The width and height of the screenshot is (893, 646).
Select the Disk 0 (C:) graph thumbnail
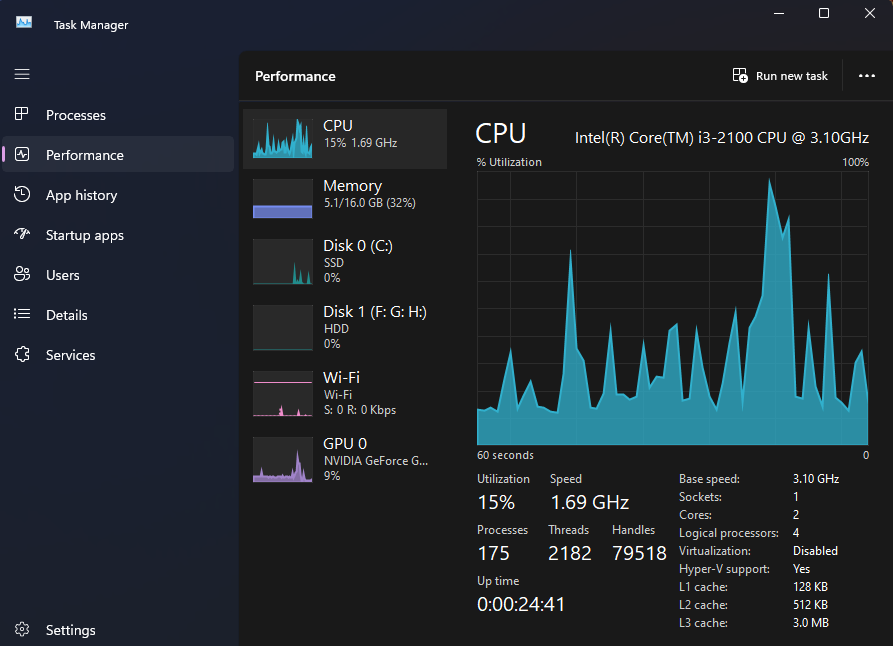click(x=282, y=261)
